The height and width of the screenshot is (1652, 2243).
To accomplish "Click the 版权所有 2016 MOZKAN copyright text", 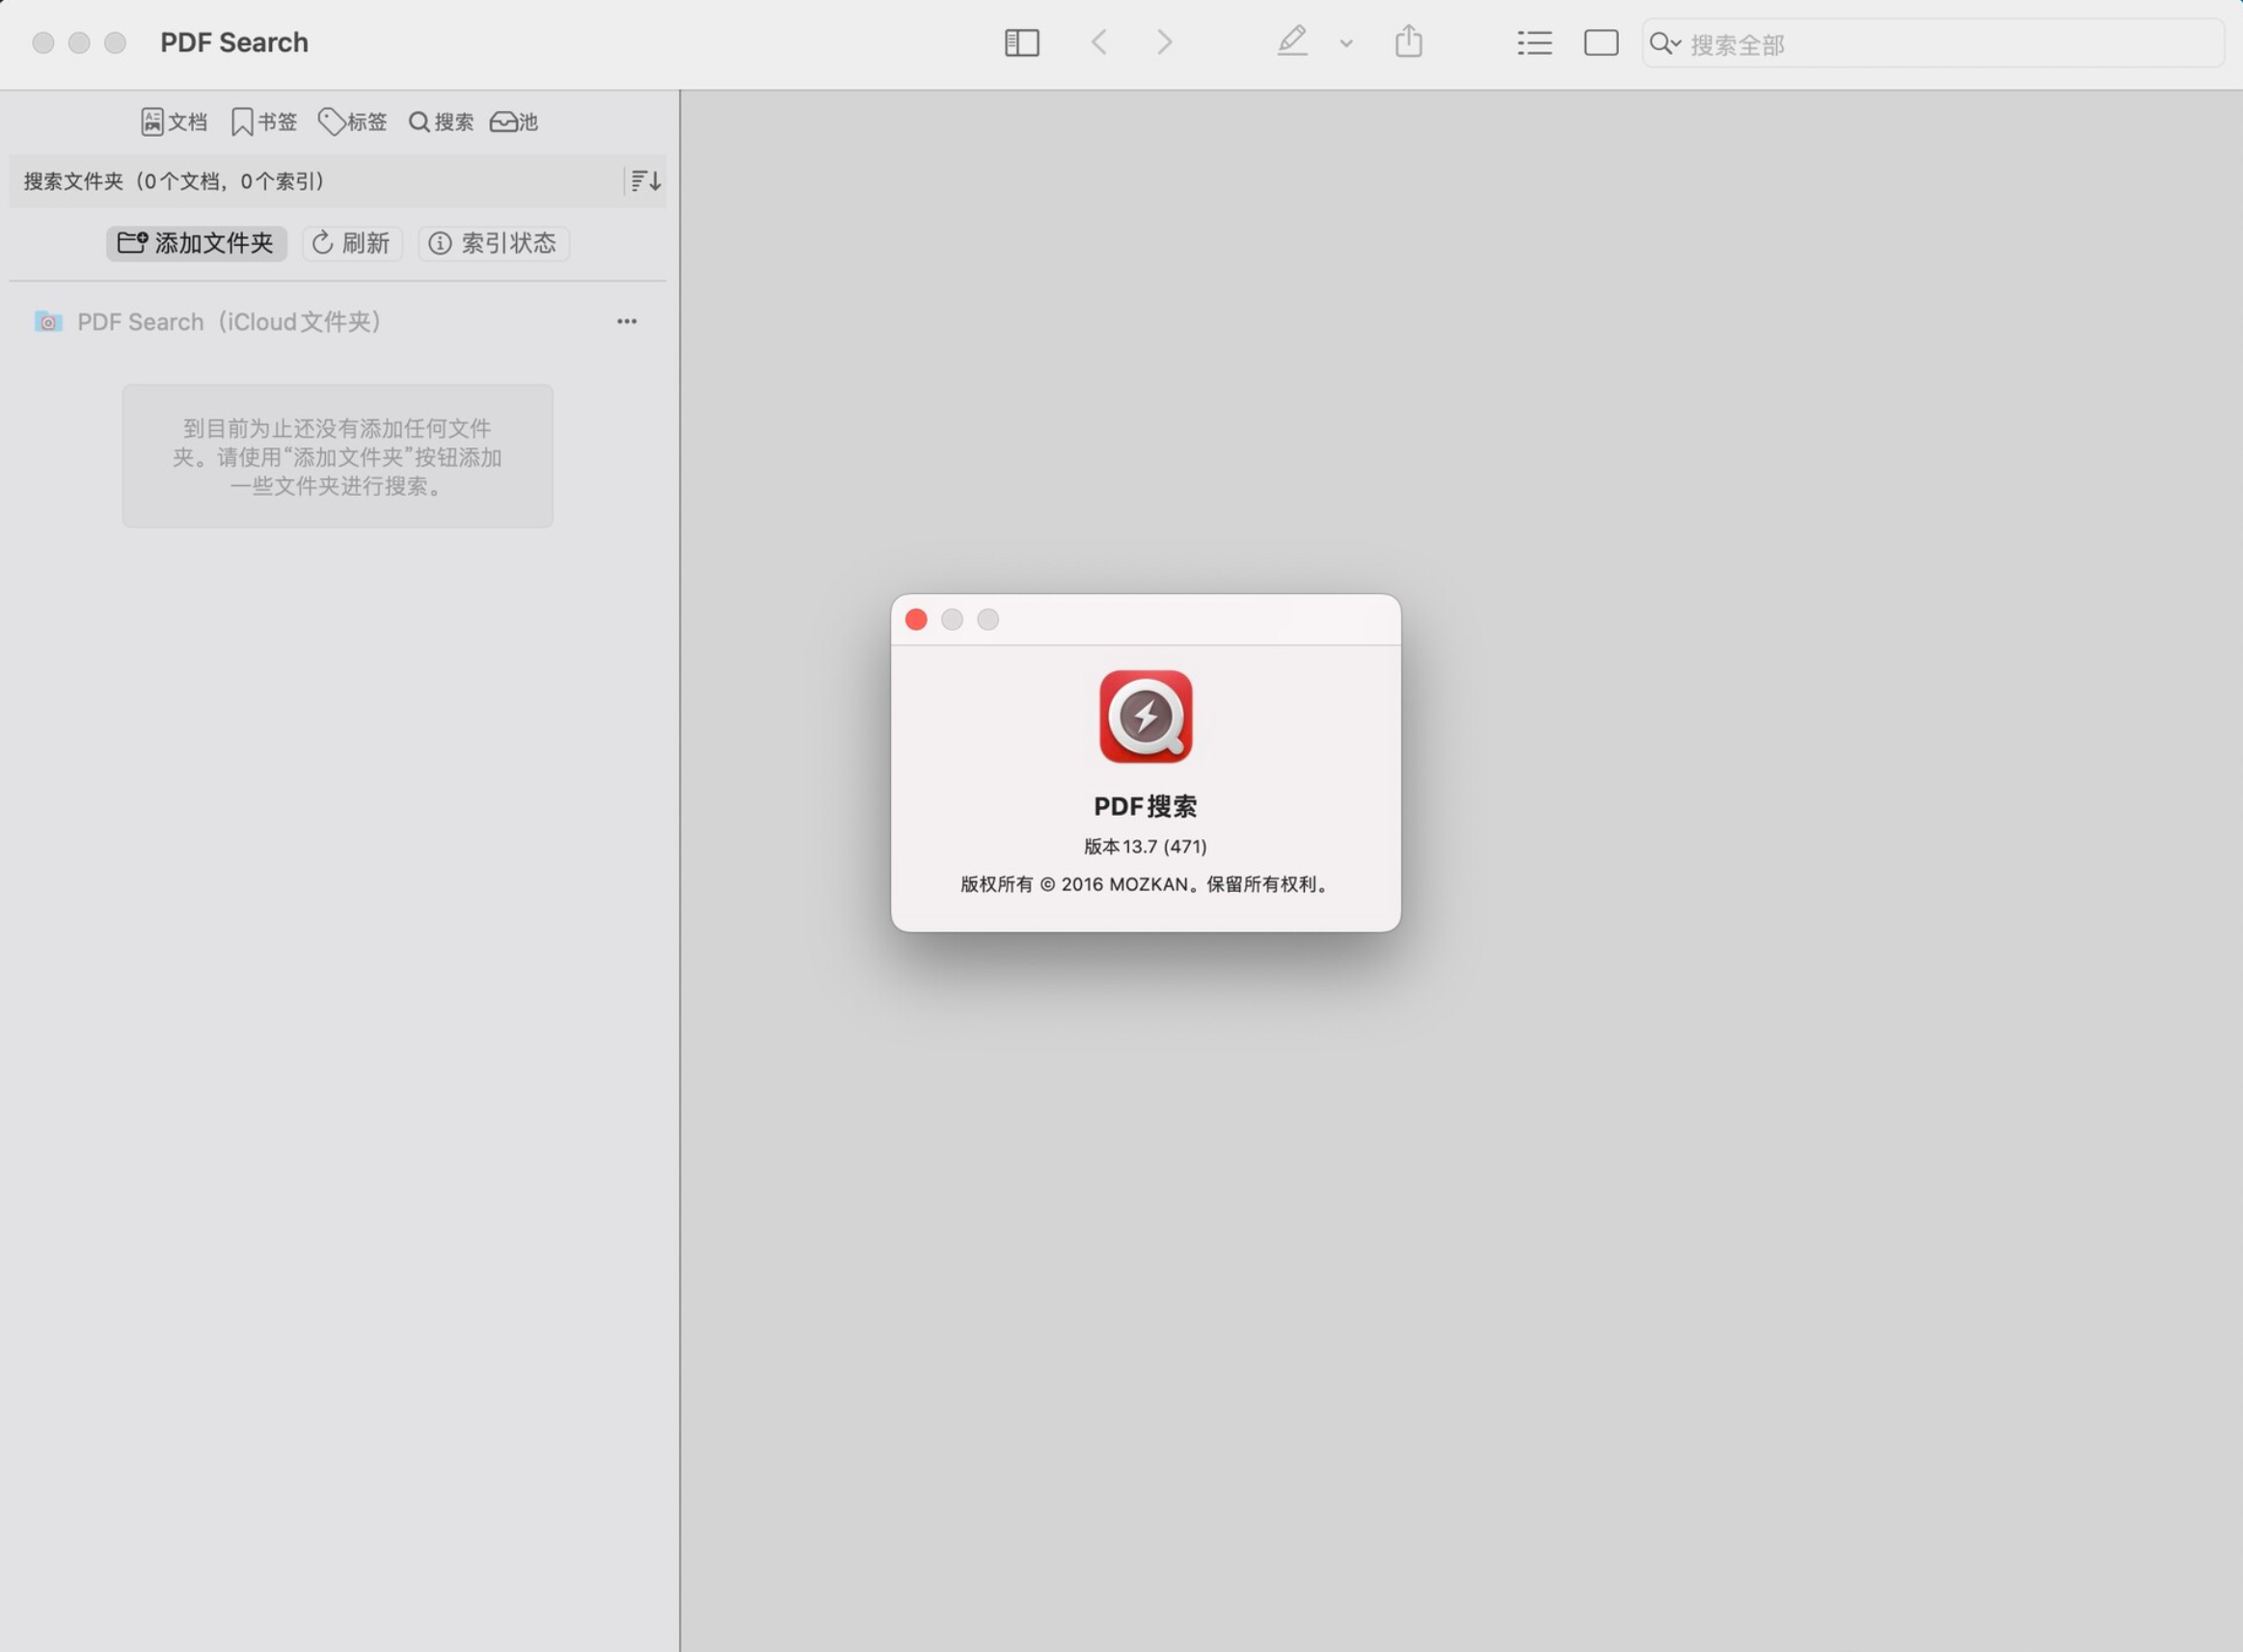I will [x=1145, y=884].
